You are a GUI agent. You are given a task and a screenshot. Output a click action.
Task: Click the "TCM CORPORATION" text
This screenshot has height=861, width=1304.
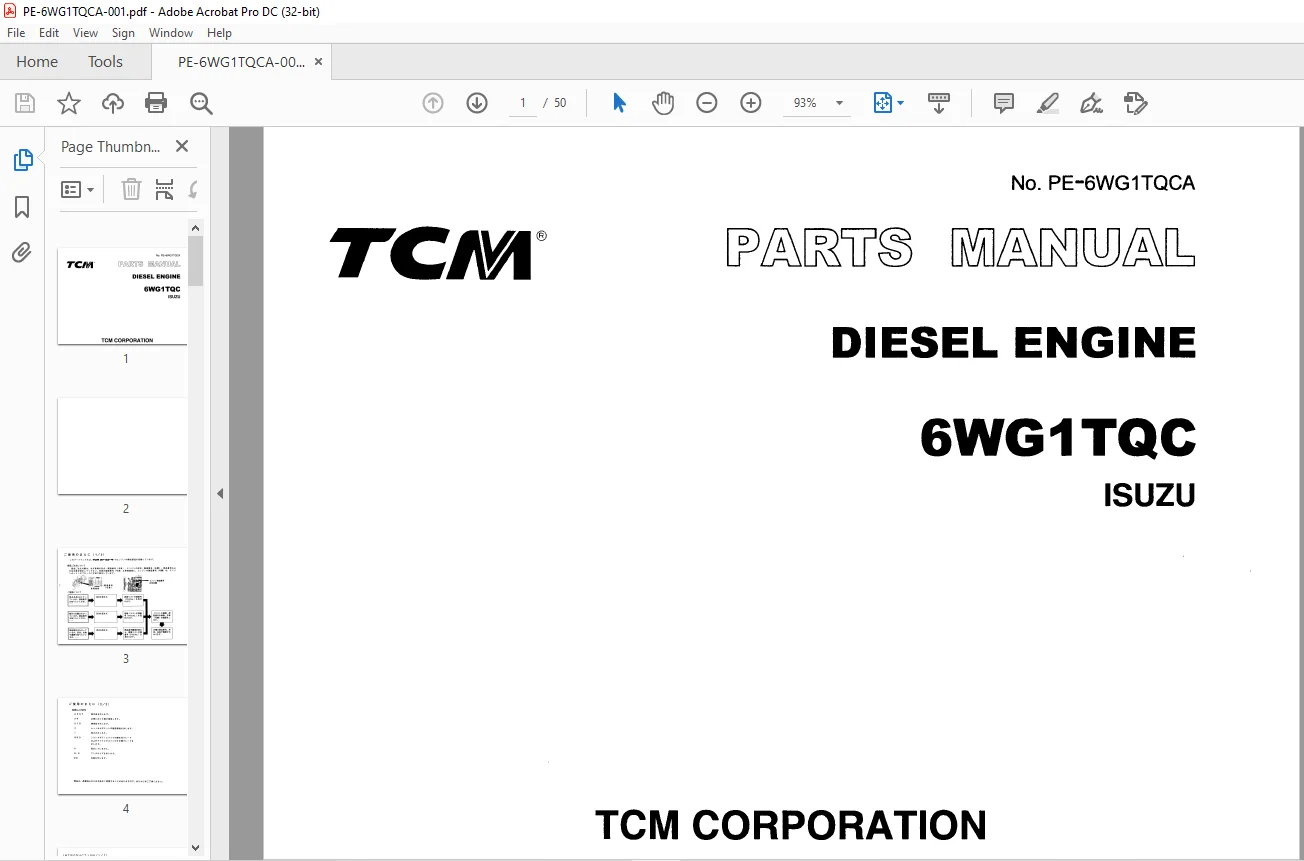[x=791, y=826]
